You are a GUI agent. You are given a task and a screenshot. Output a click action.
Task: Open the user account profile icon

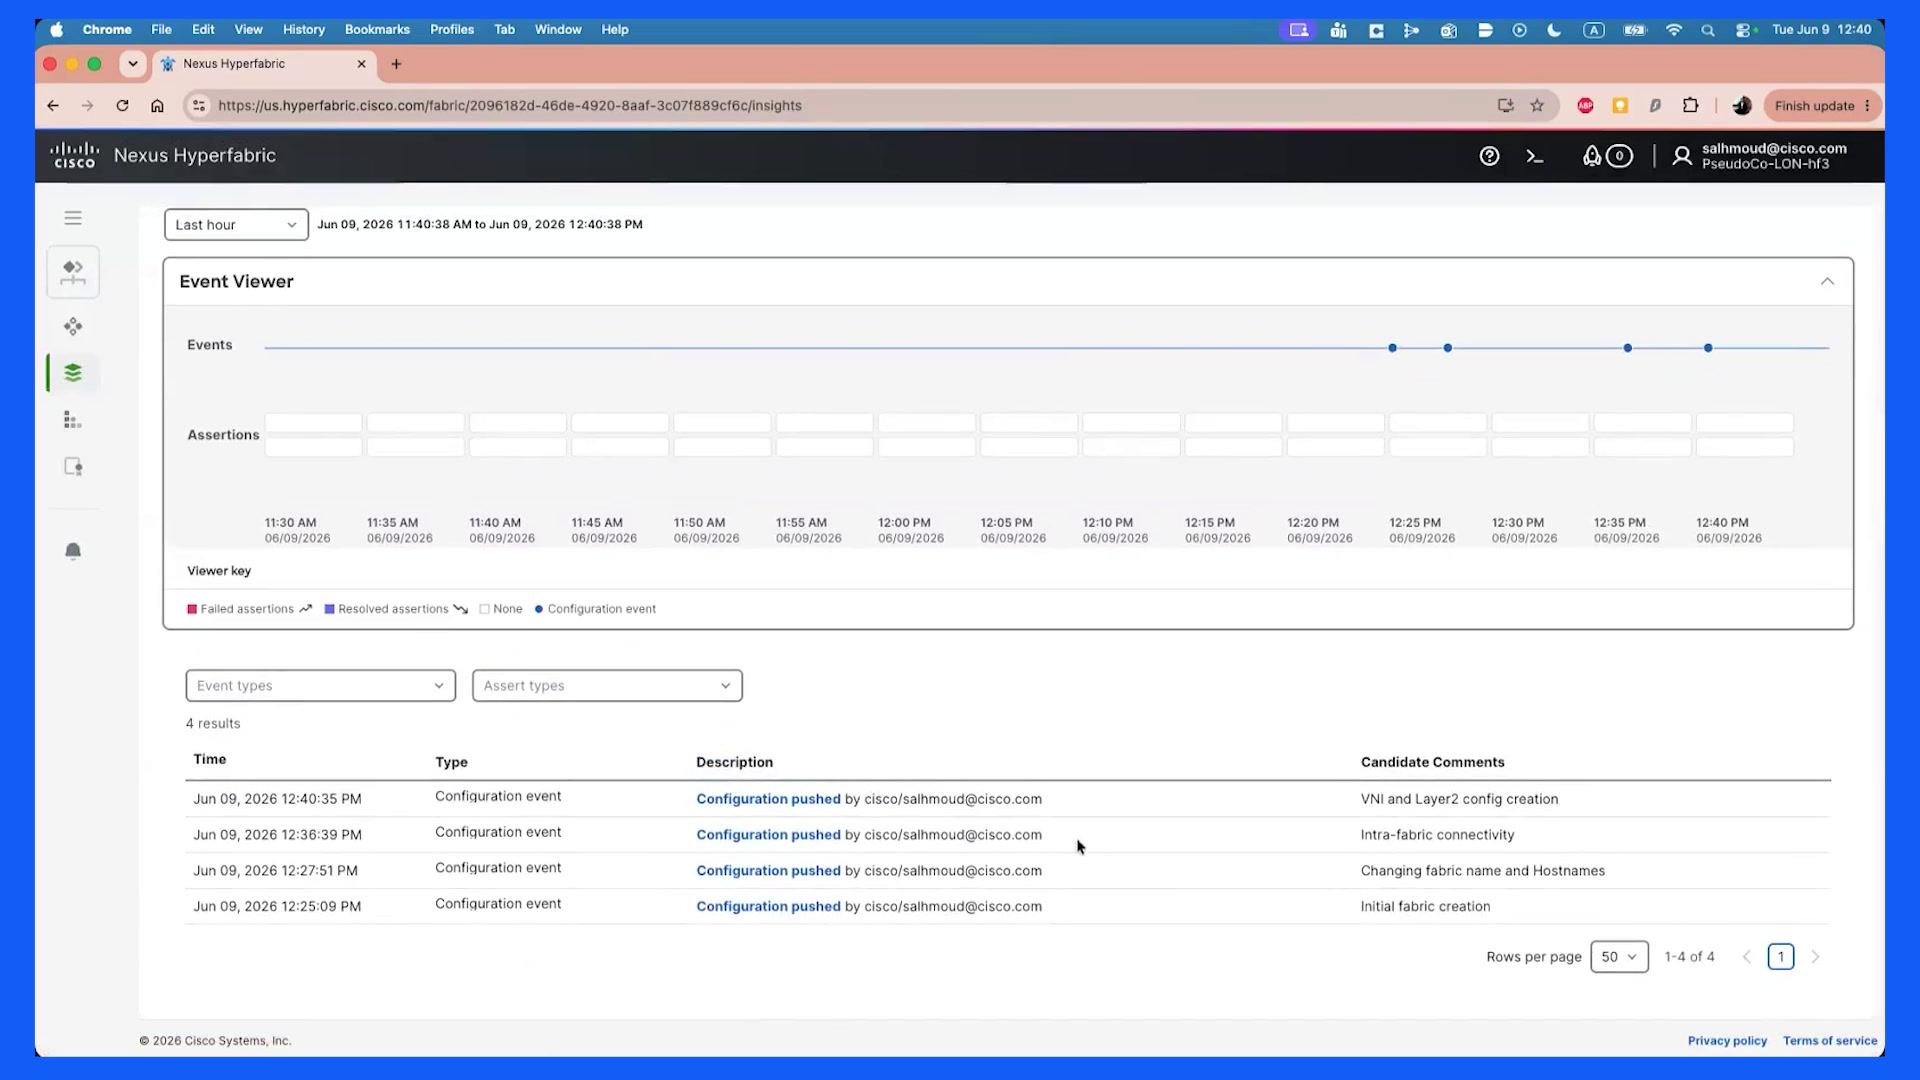click(1682, 156)
